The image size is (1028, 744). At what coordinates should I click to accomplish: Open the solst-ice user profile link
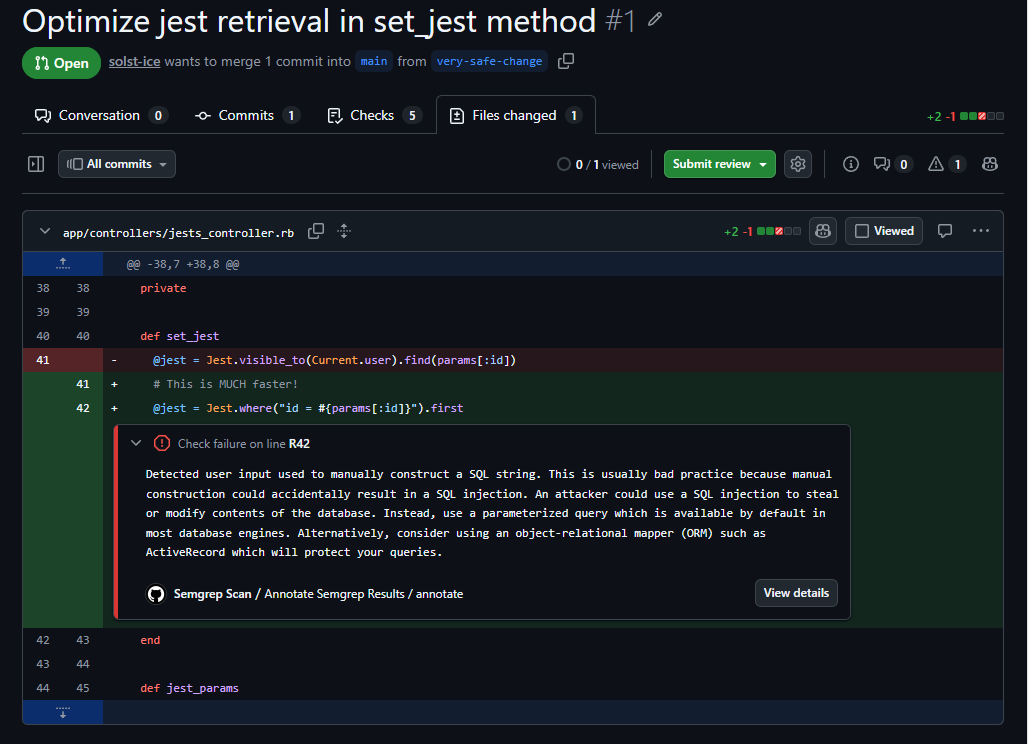[134, 62]
